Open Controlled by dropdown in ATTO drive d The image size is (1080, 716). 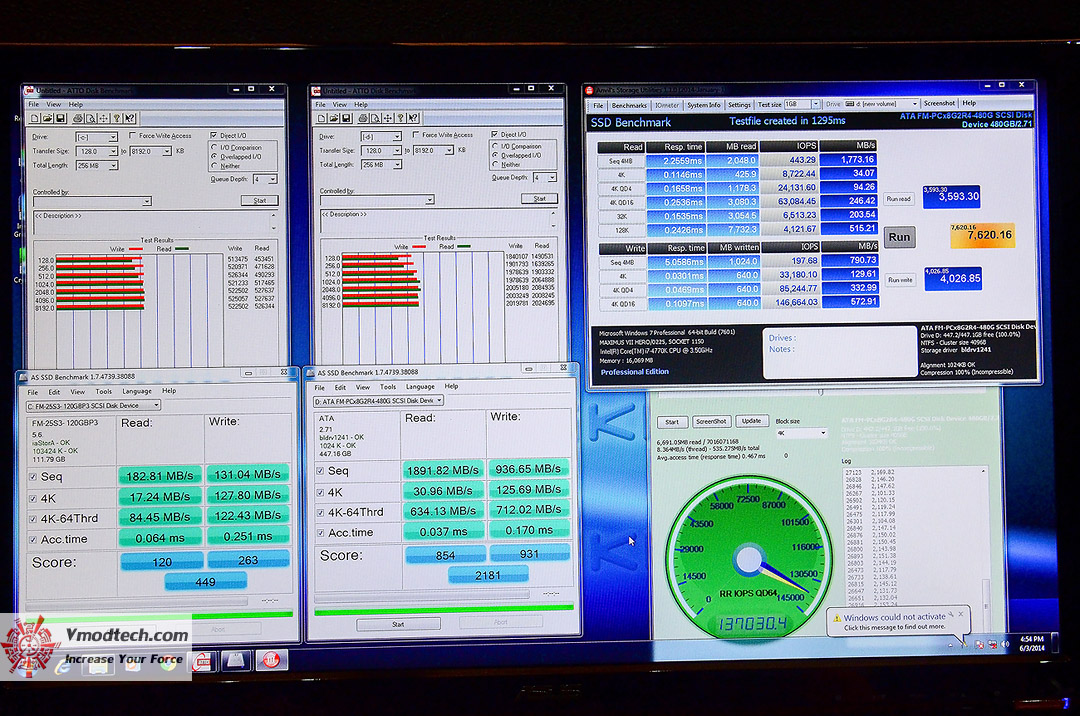tap(430, 200)
